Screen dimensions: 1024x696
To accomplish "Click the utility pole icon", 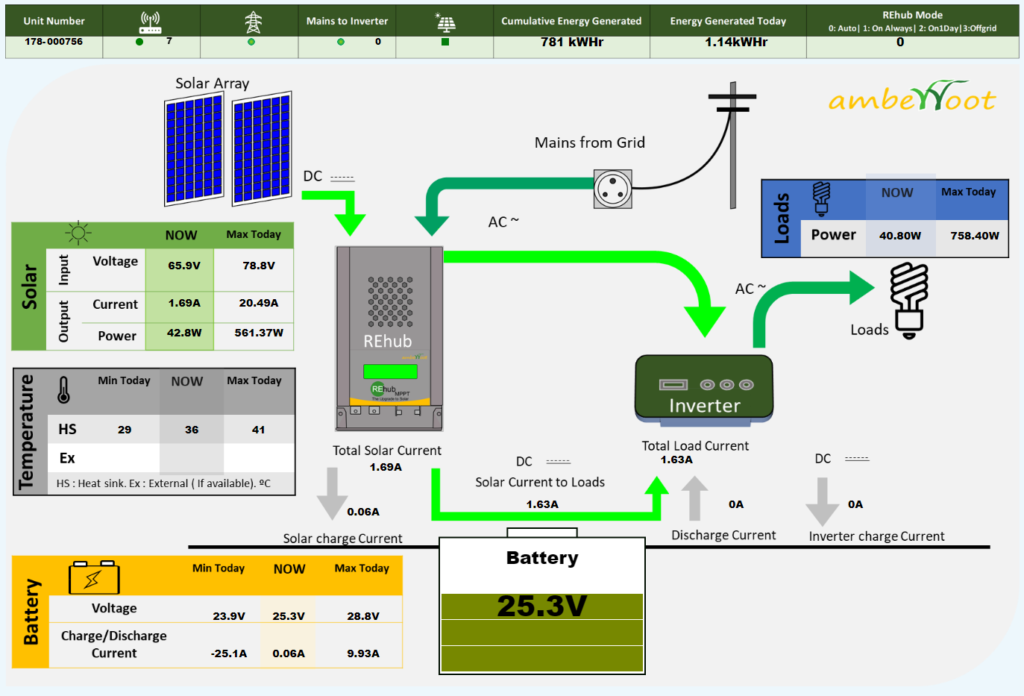I will point(733,145).
